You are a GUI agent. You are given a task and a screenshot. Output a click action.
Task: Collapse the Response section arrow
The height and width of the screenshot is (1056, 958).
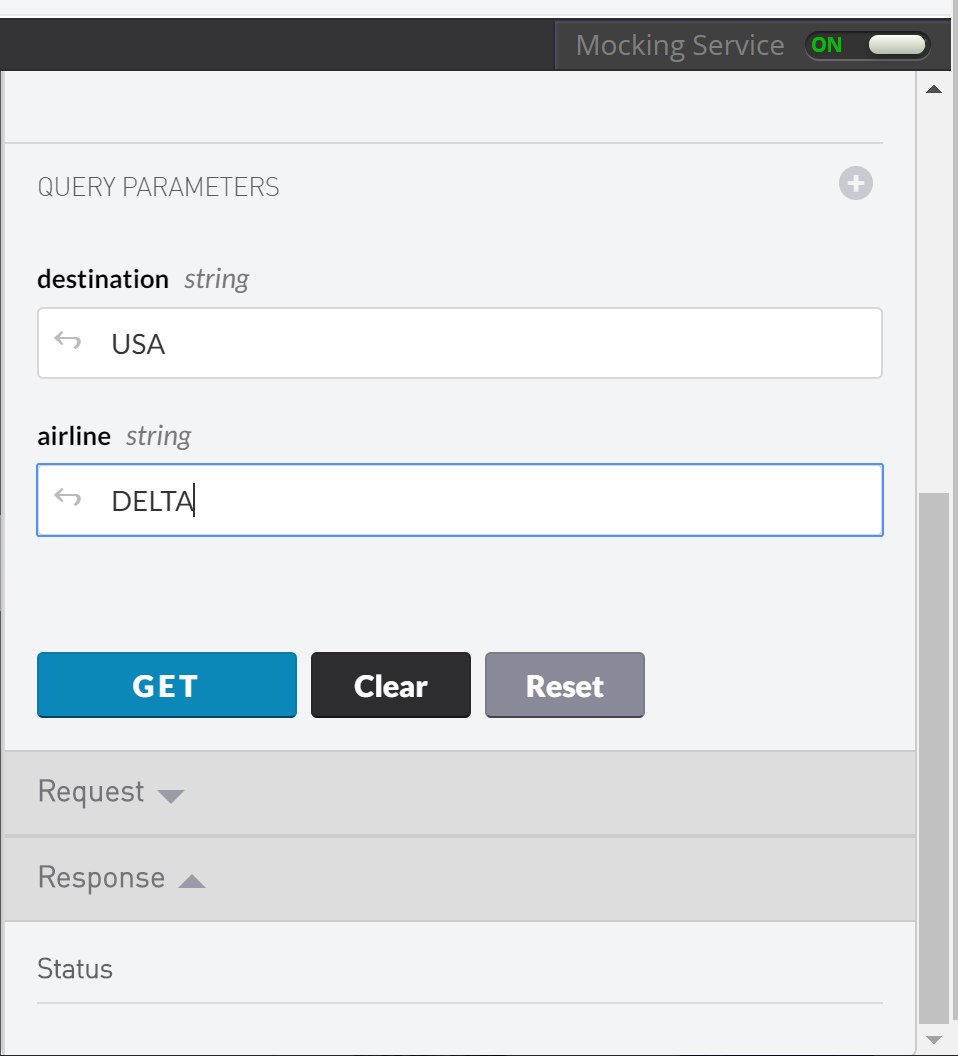(x=191, y=881)
